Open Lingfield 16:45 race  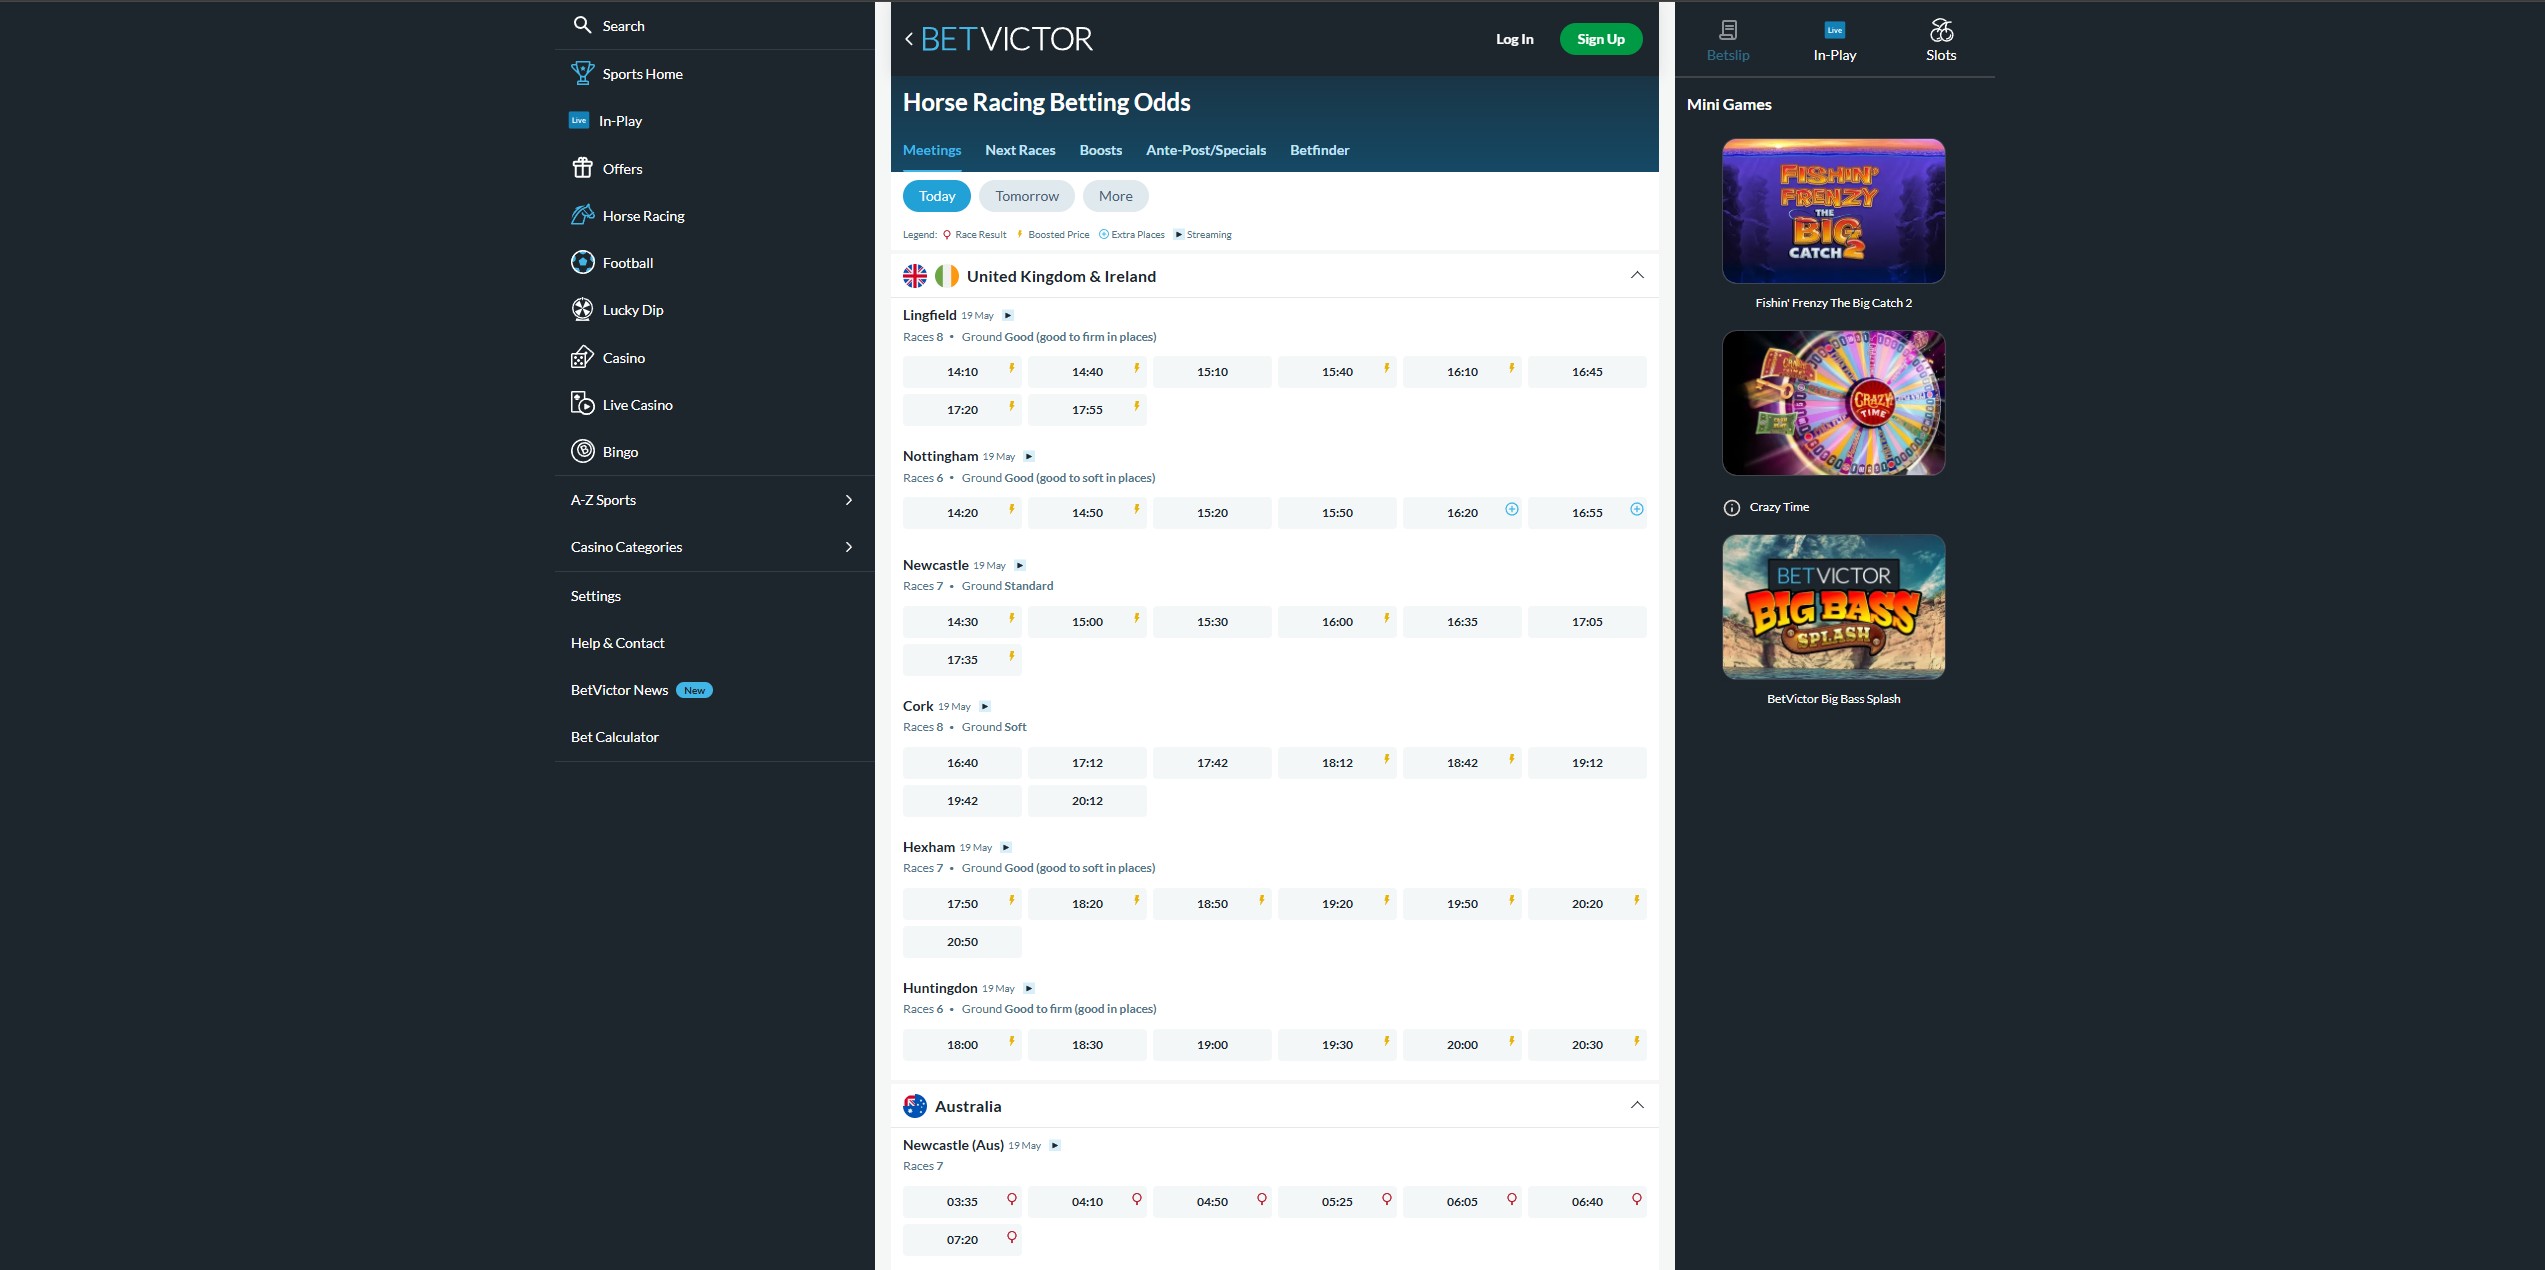1587,372
